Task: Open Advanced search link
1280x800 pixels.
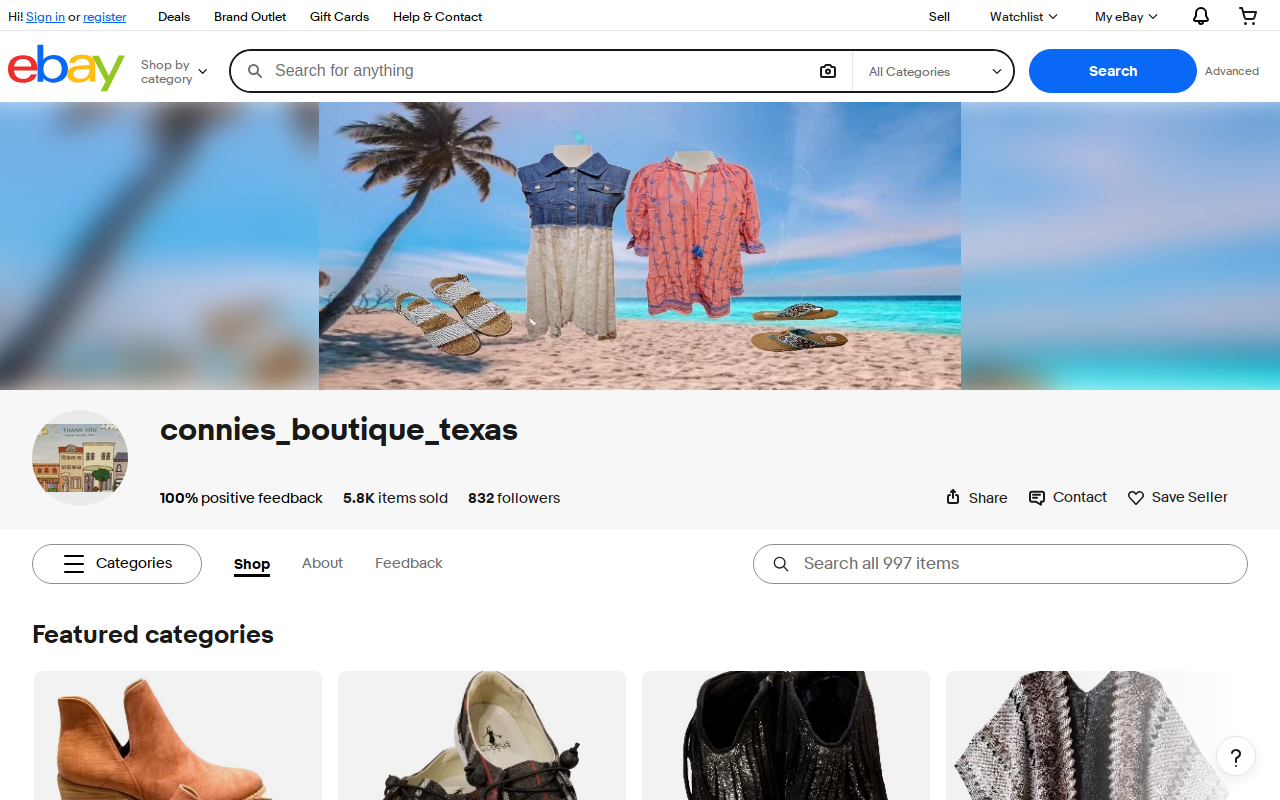Action: 1232,71
